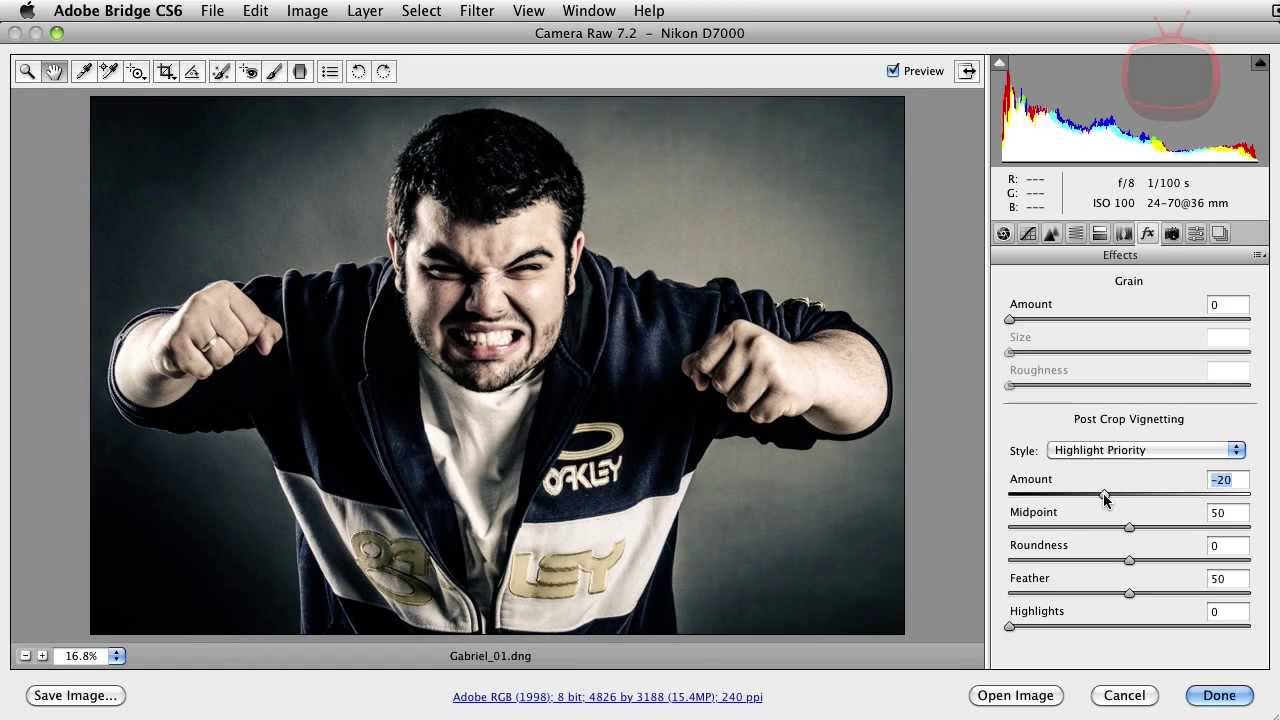The height and width of the screenshot is (720, 1280).
Task: Activate the Red Eye Removal tool
Action: (248, 71)
